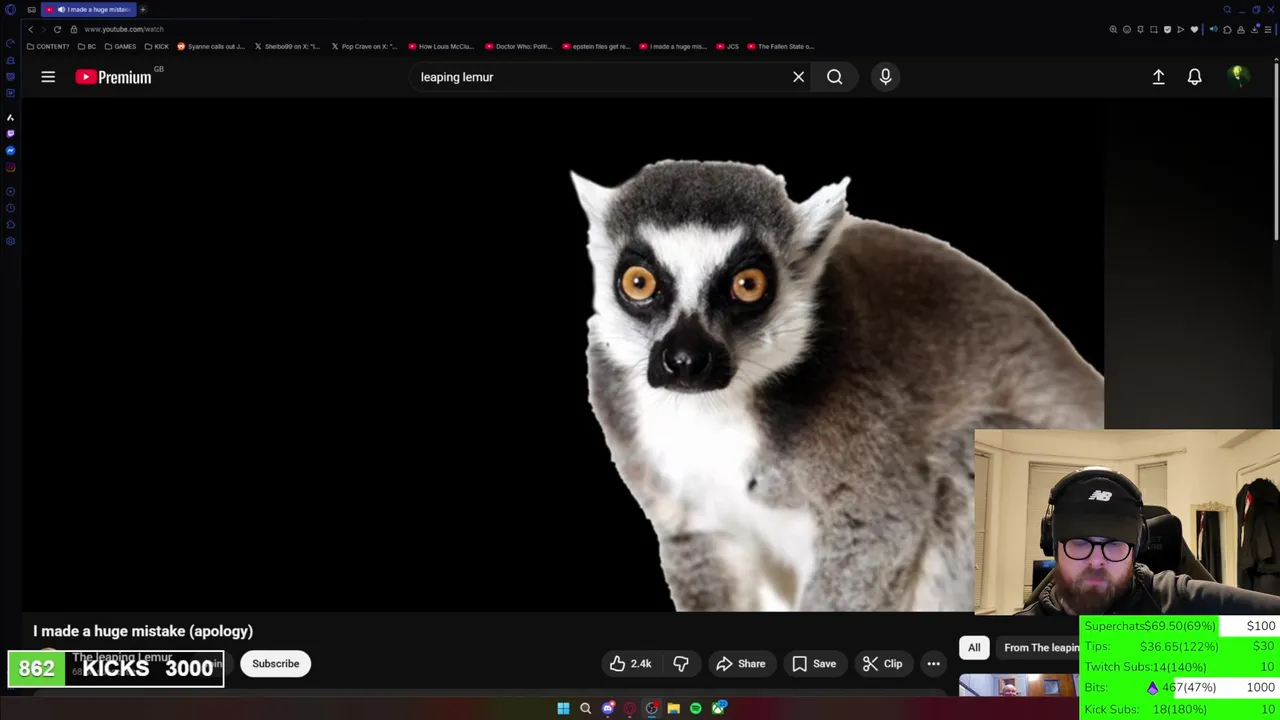Open the upload/create video icon
1280x720 pixels.
point(1158,77)
